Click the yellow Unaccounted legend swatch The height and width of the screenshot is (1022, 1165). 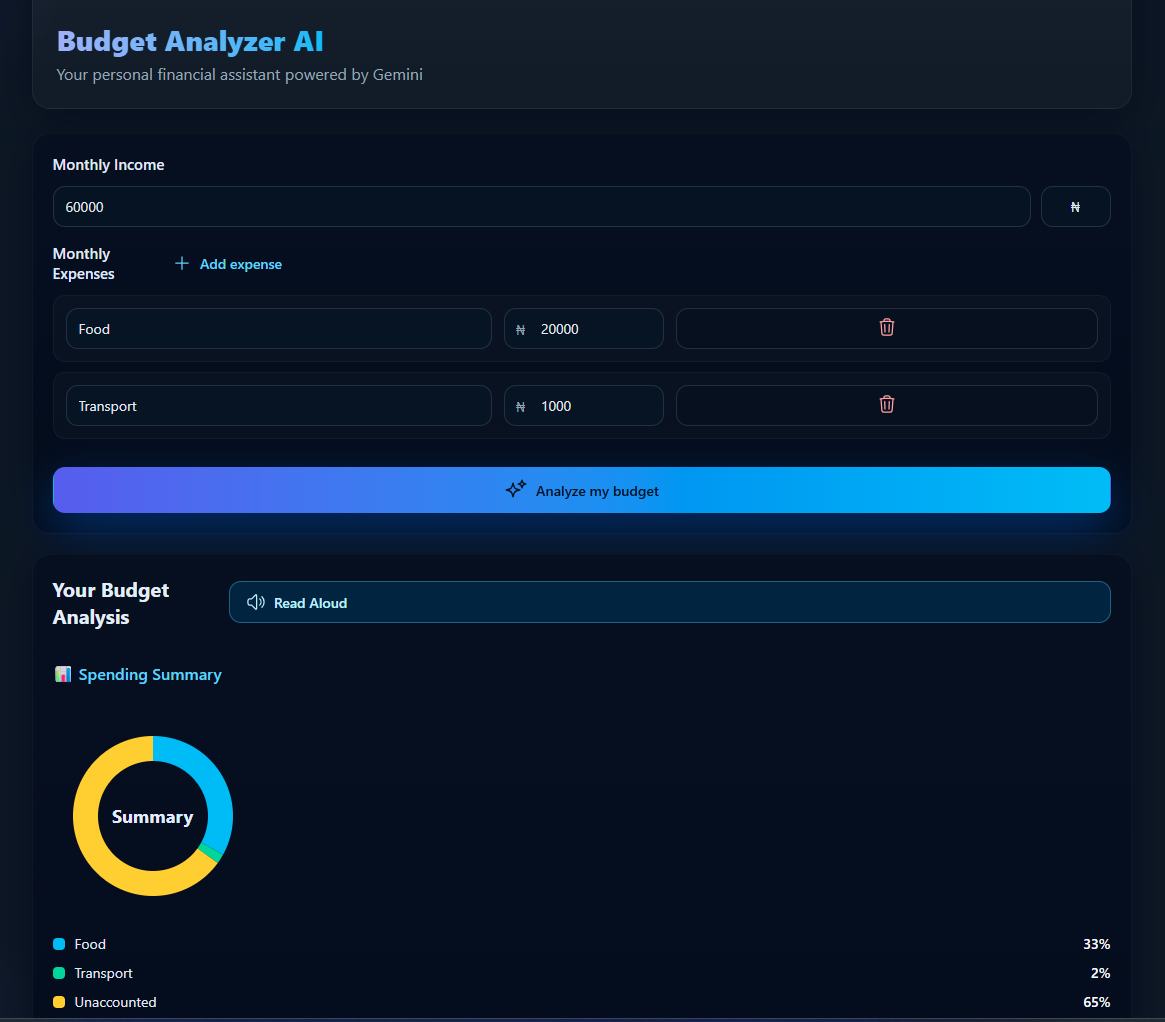pyautogui.click(x=59, y=1002)
